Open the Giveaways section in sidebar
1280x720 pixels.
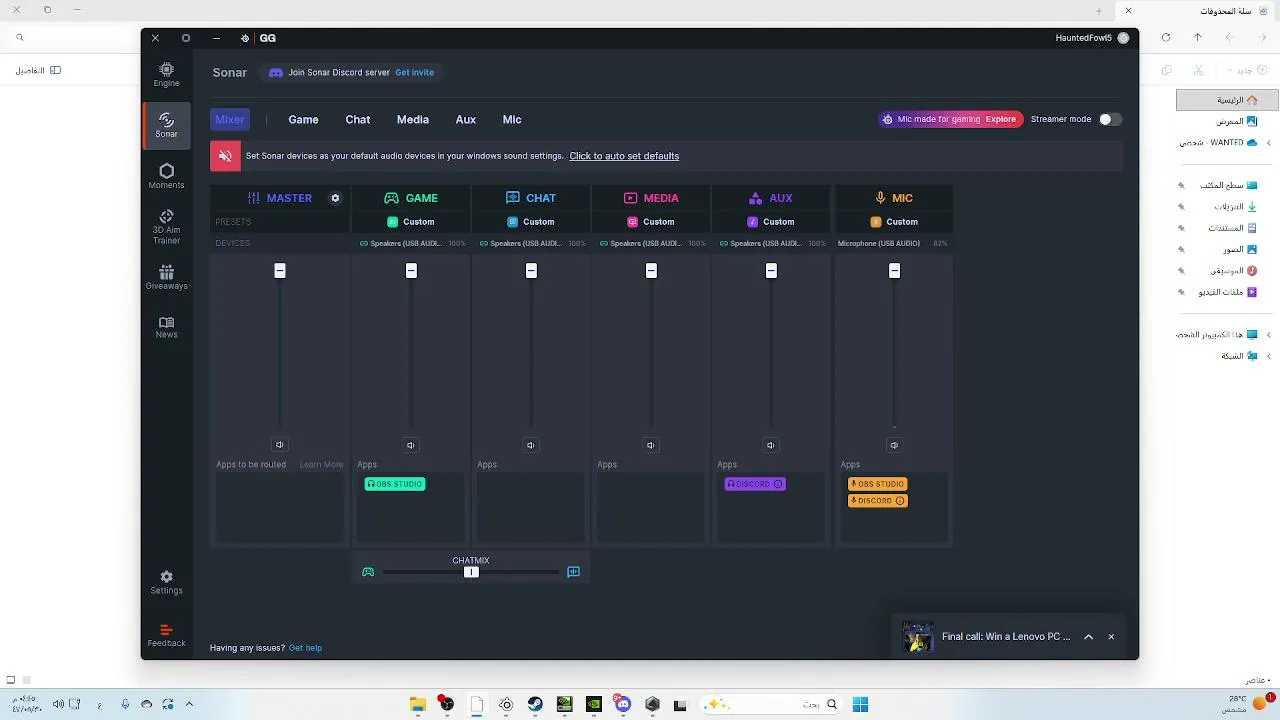(166, 277)
